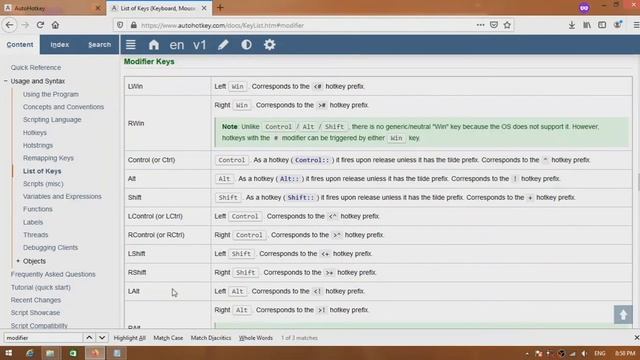This screenshot has height=360, width=640.
Task: Click the browser Home icon
Action: pyautogui.click(x=55, y=25)
